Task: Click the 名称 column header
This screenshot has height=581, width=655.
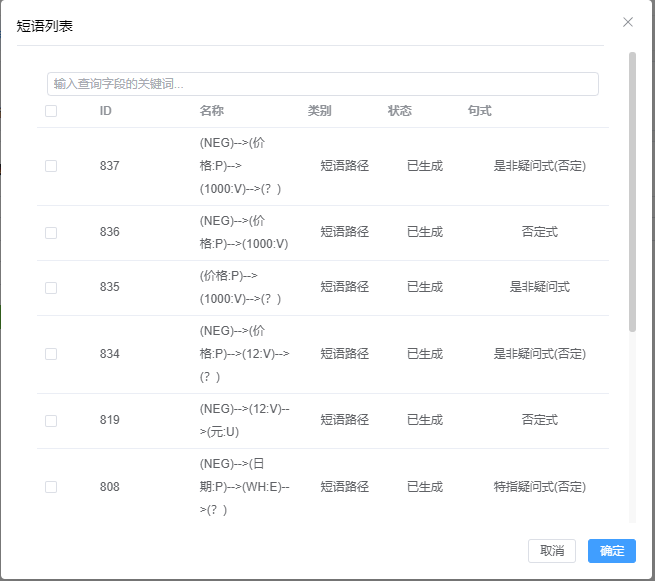Action: click(x=211, y=111)
